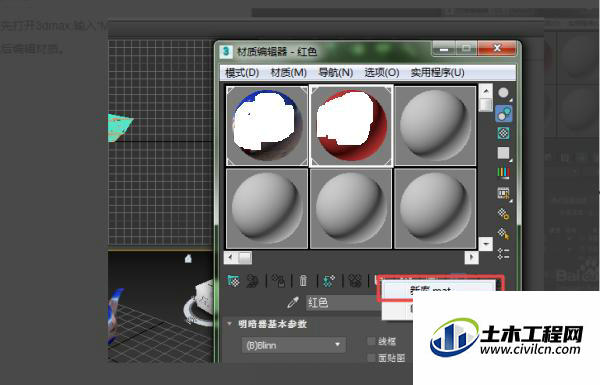Toggle the checkered Background button
Viewport: 600px width, 385px height.
point(504,133)
